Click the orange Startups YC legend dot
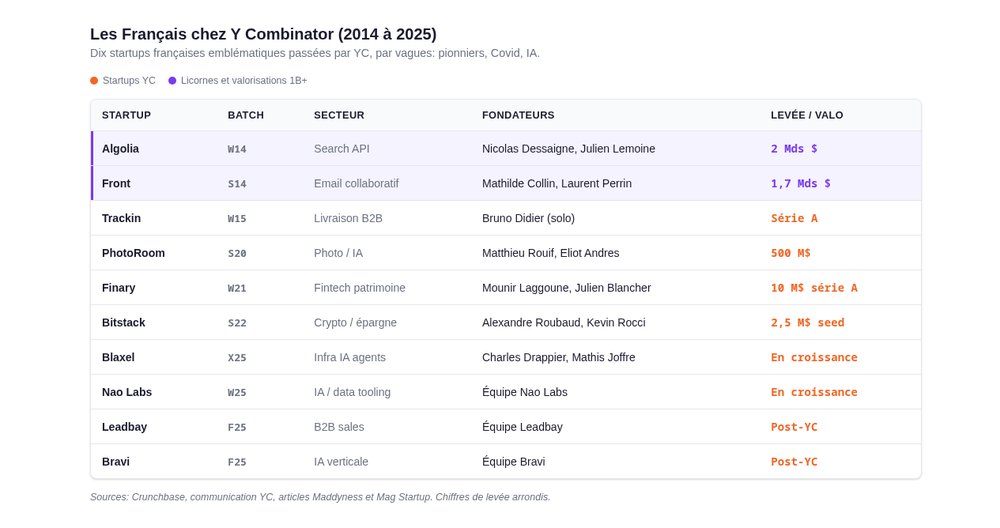The width and height of the screenshot is (1000, 528). click(94, 80)
